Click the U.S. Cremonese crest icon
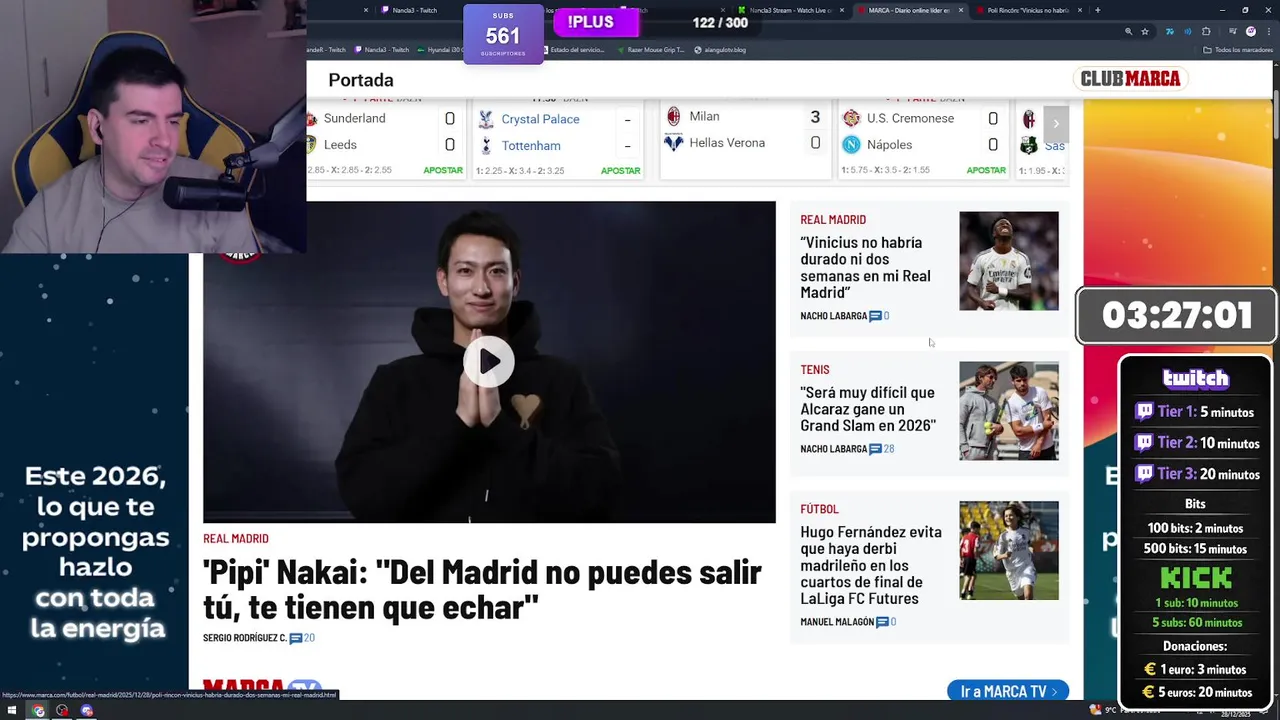The width and height of the screenshot is (1280, 720). [x=851, y=118]
